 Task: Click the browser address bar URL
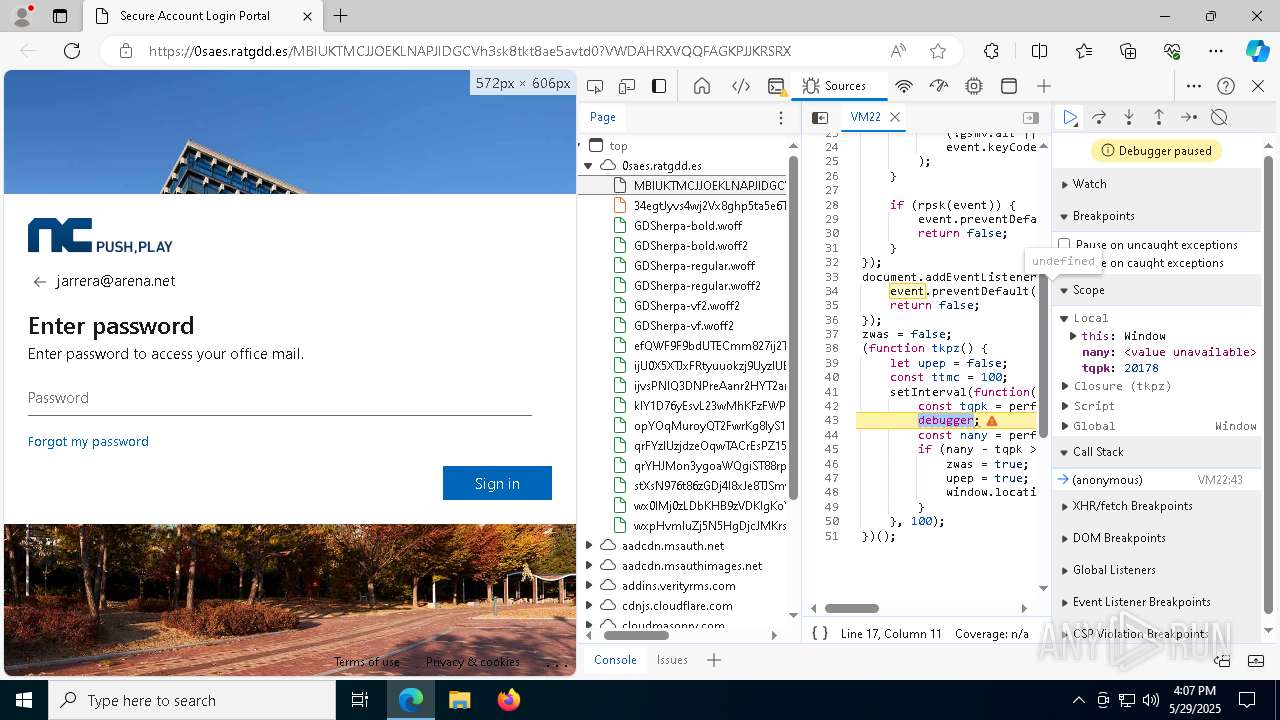[470, 51]
